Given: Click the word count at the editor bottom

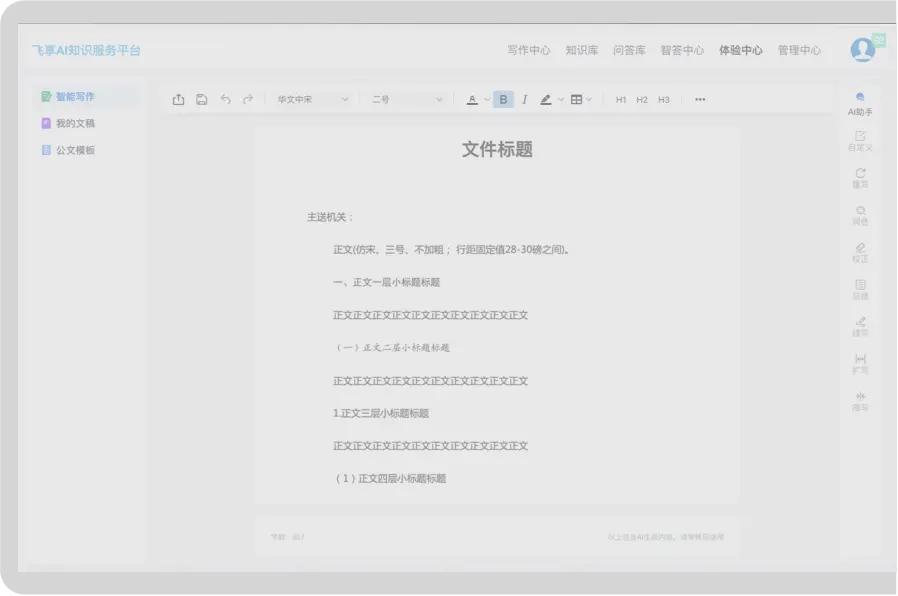Looking at the screenshot, I should pyautogui.click(x=287, y=537).
